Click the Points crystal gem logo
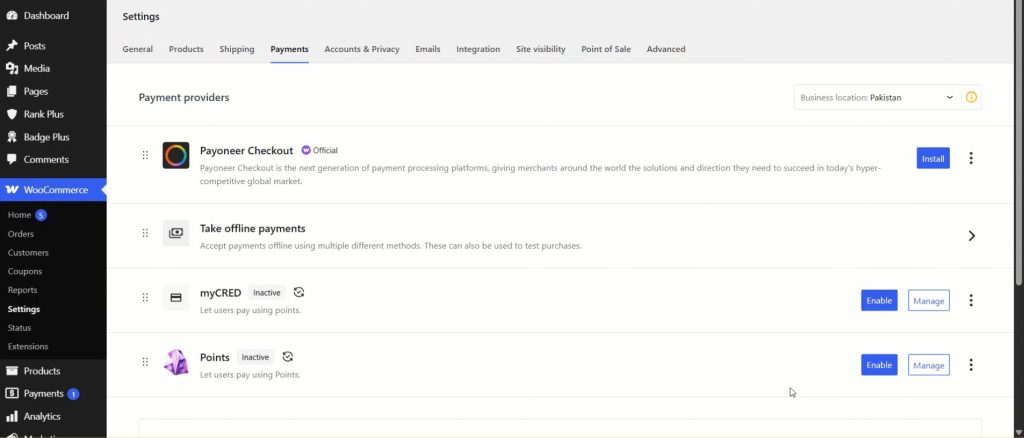The image size is (1024, 438). pos(176,362)
